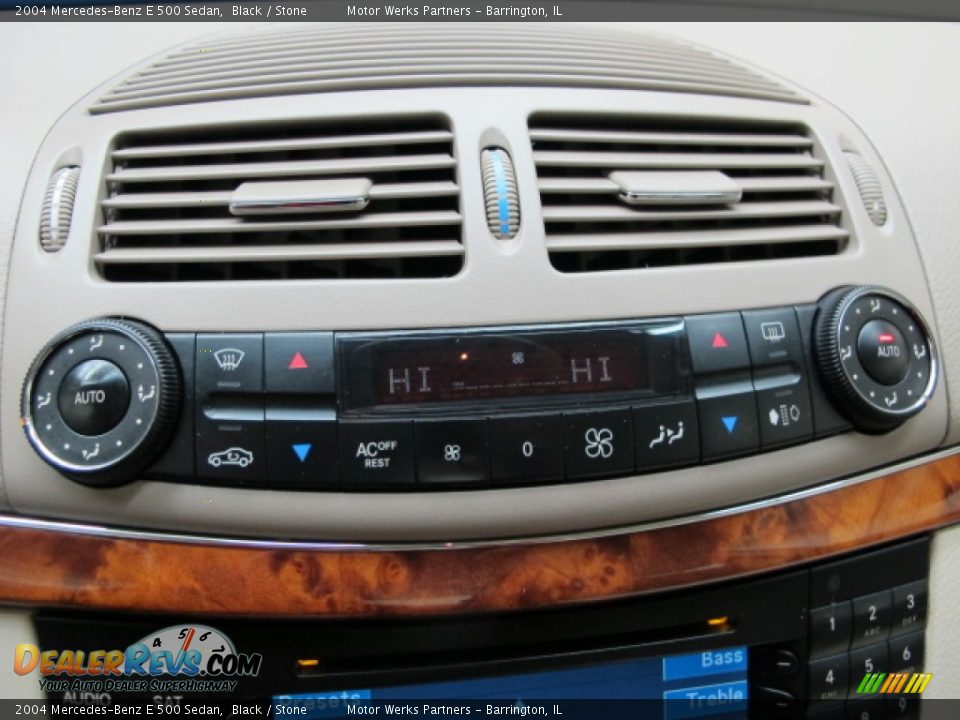Adjust the right side vent thumbwheel
960x720 pixels.
click(x=866, y=187)
